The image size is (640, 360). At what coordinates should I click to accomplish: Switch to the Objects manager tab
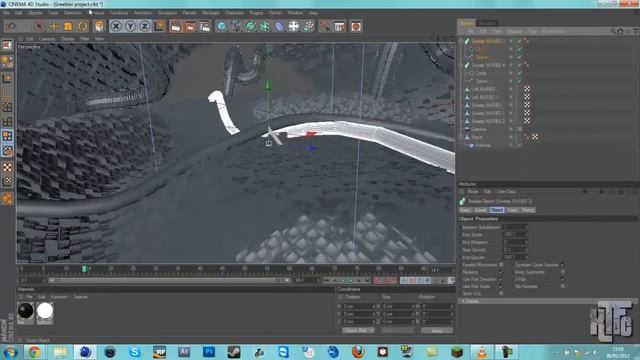pos(467,23)
